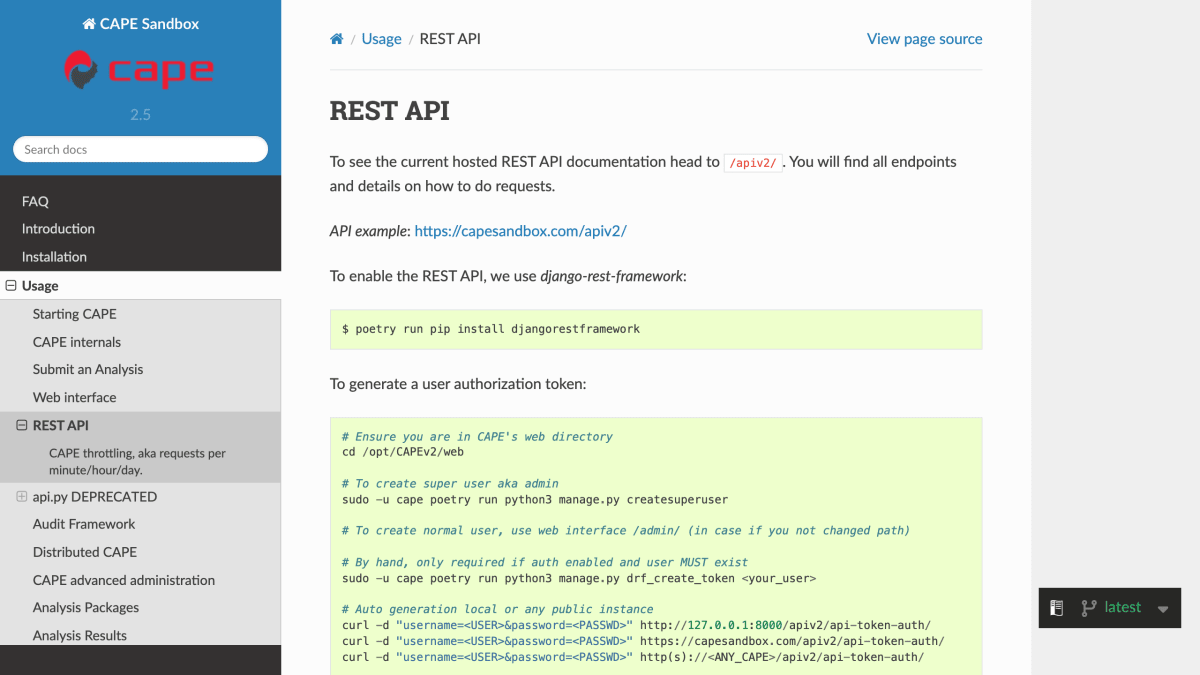Click the home icon in breadcrumbs

(x=337, y=39)
